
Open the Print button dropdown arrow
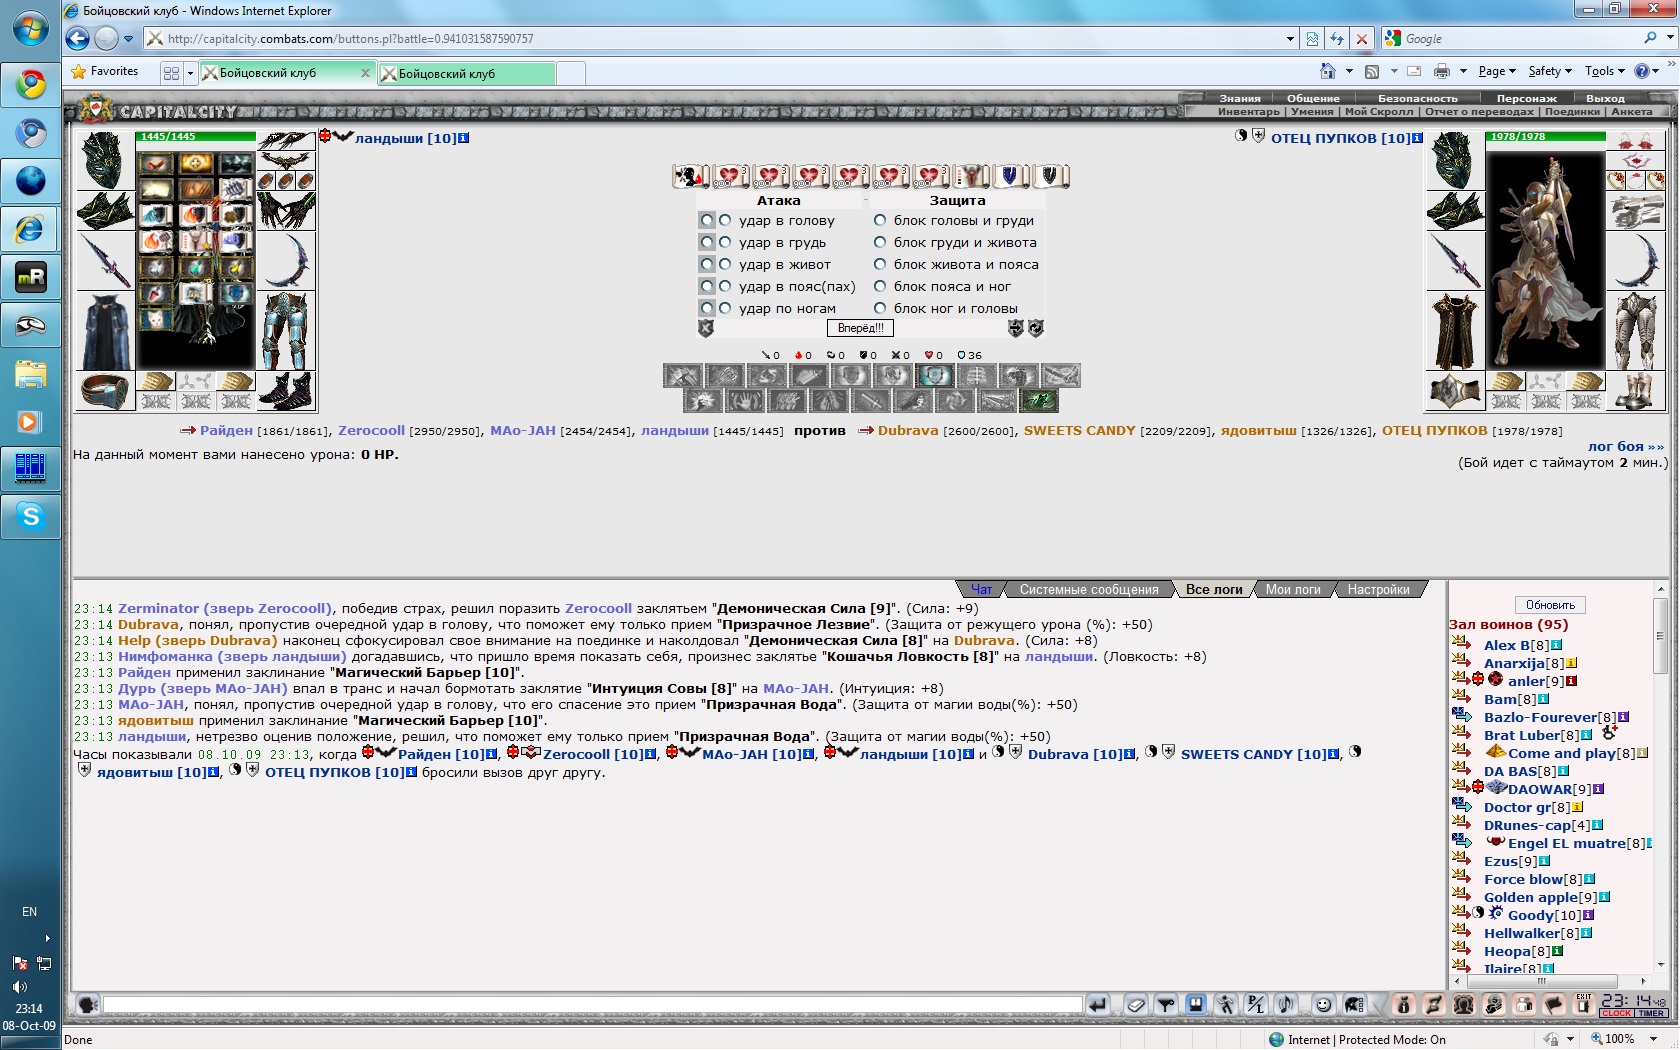coord(1463,71)
